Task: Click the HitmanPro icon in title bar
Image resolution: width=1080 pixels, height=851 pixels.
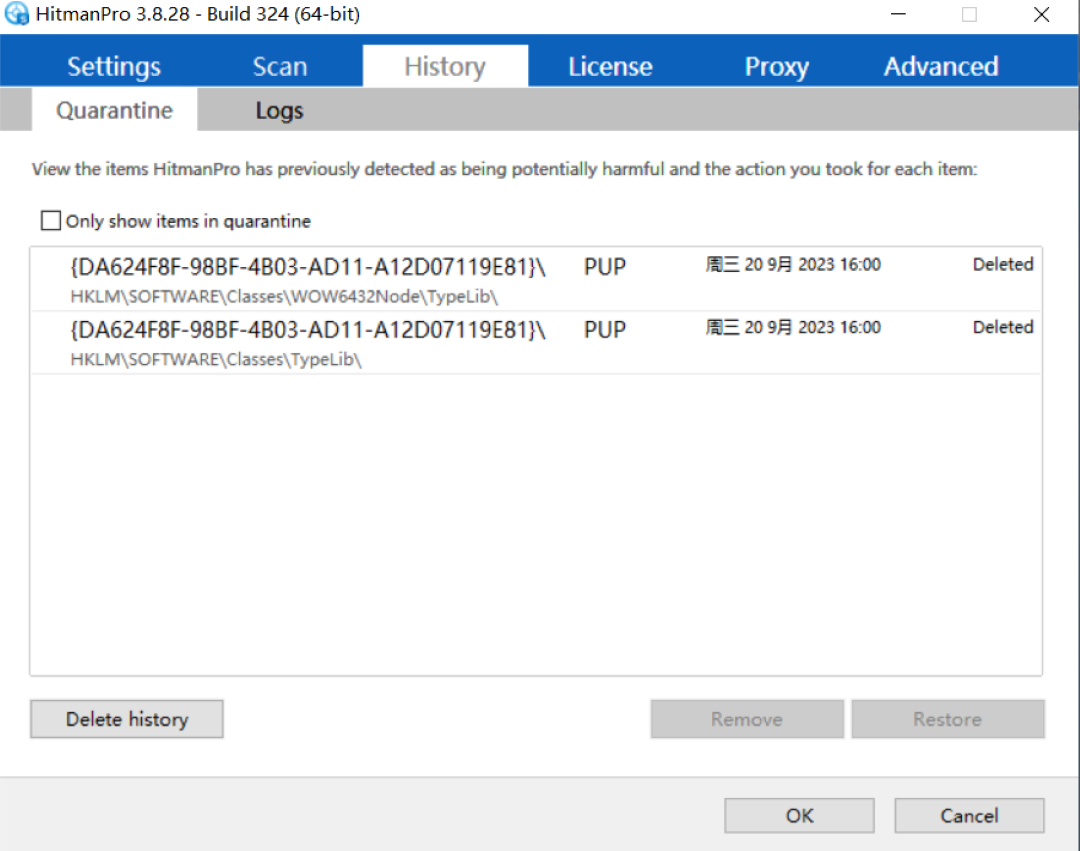Action: click(x=17, y=15)
